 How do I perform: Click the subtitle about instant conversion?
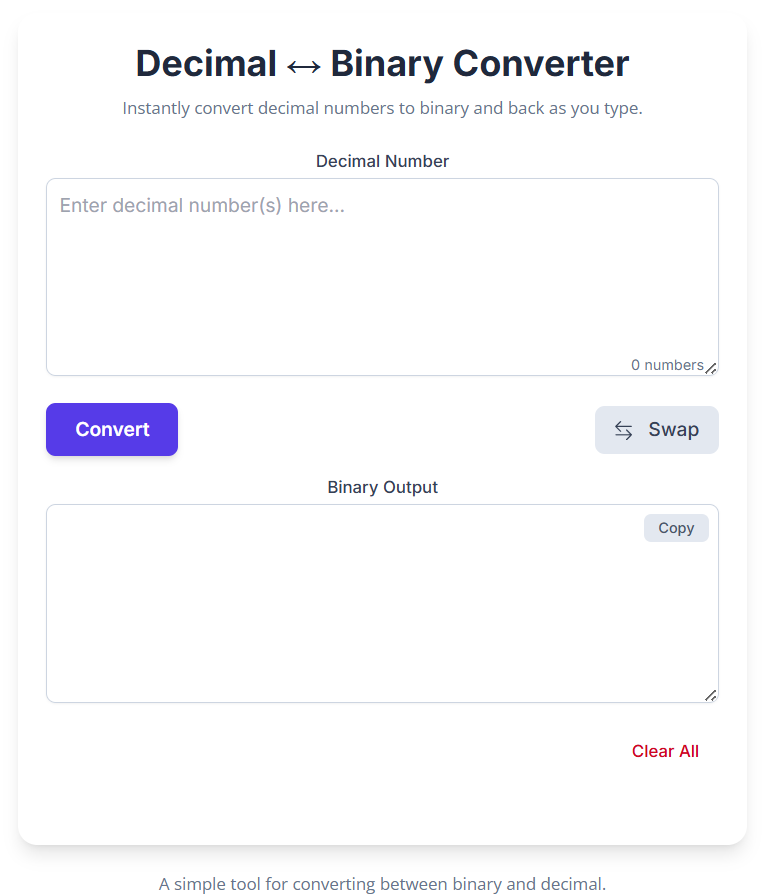point(382,108)
